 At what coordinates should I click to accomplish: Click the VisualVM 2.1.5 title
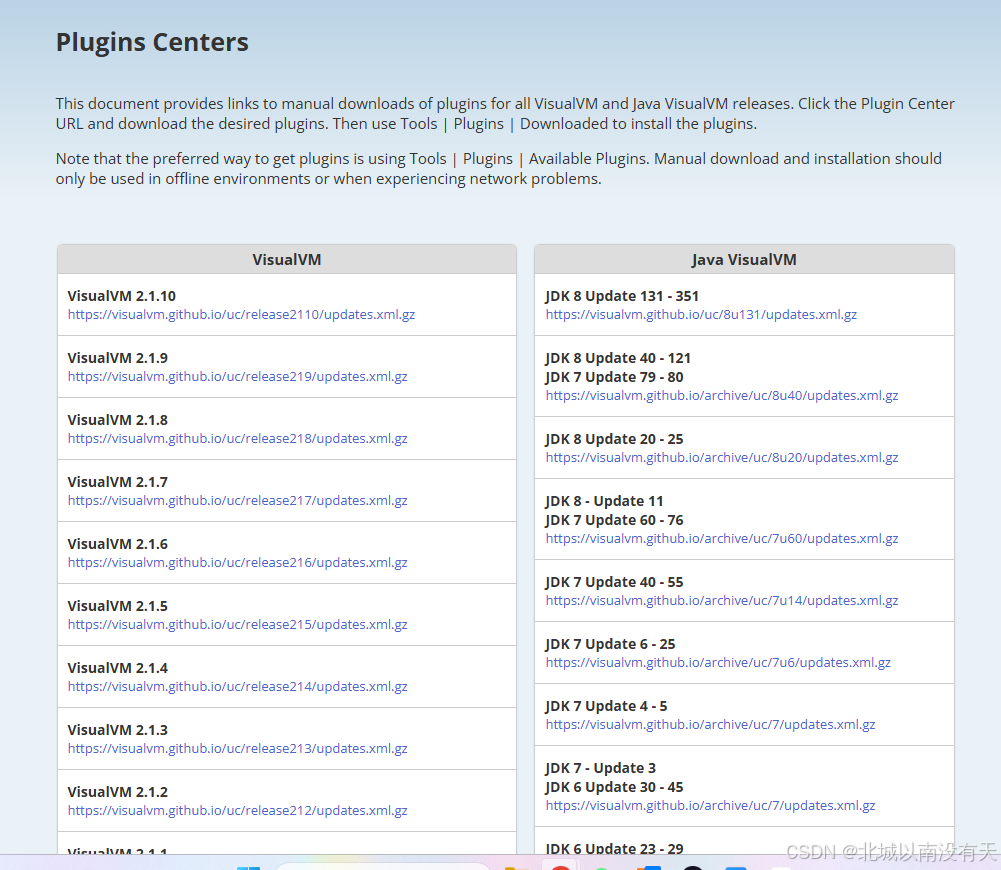[117, 606]
